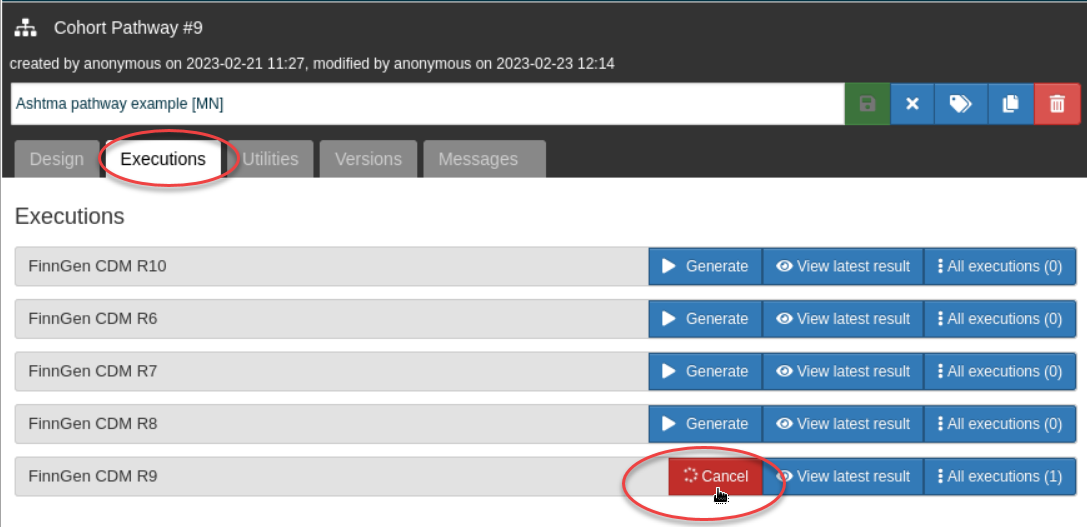This screenshot has width=1087, height=527.
Task: Generate for FinnGen CDM R7
Action: (705, 372)
